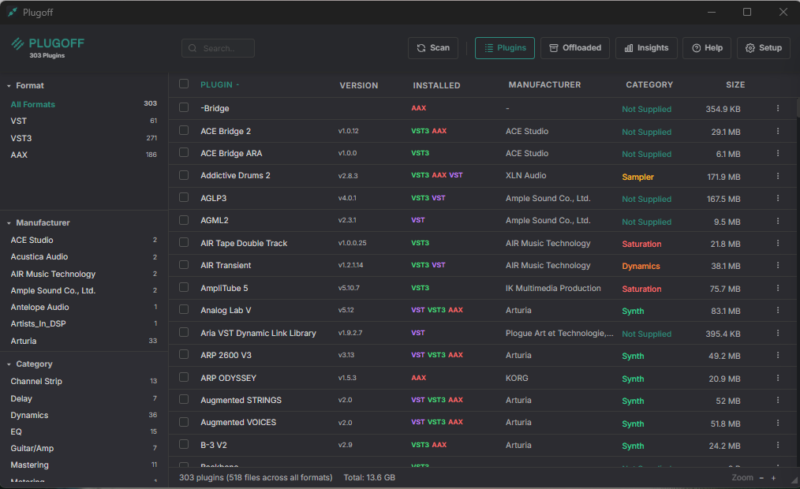The image size is (800, 489).
Task: Open the kebab menu for B-3 V2
Action: coord(778,445)
